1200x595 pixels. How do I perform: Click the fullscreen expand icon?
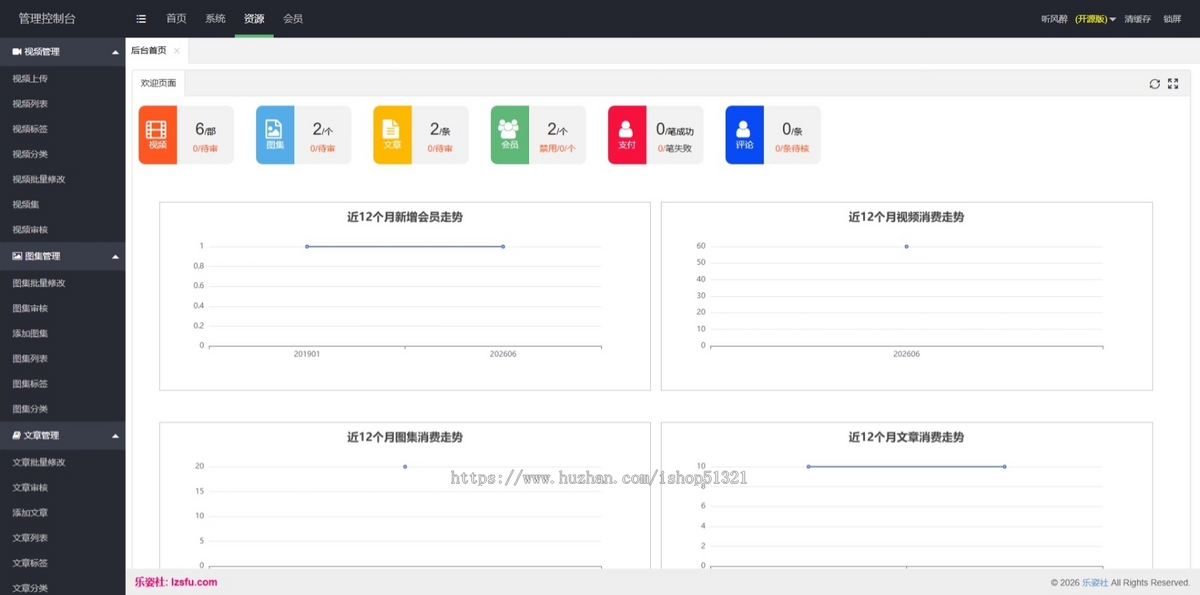point(1173,84)
